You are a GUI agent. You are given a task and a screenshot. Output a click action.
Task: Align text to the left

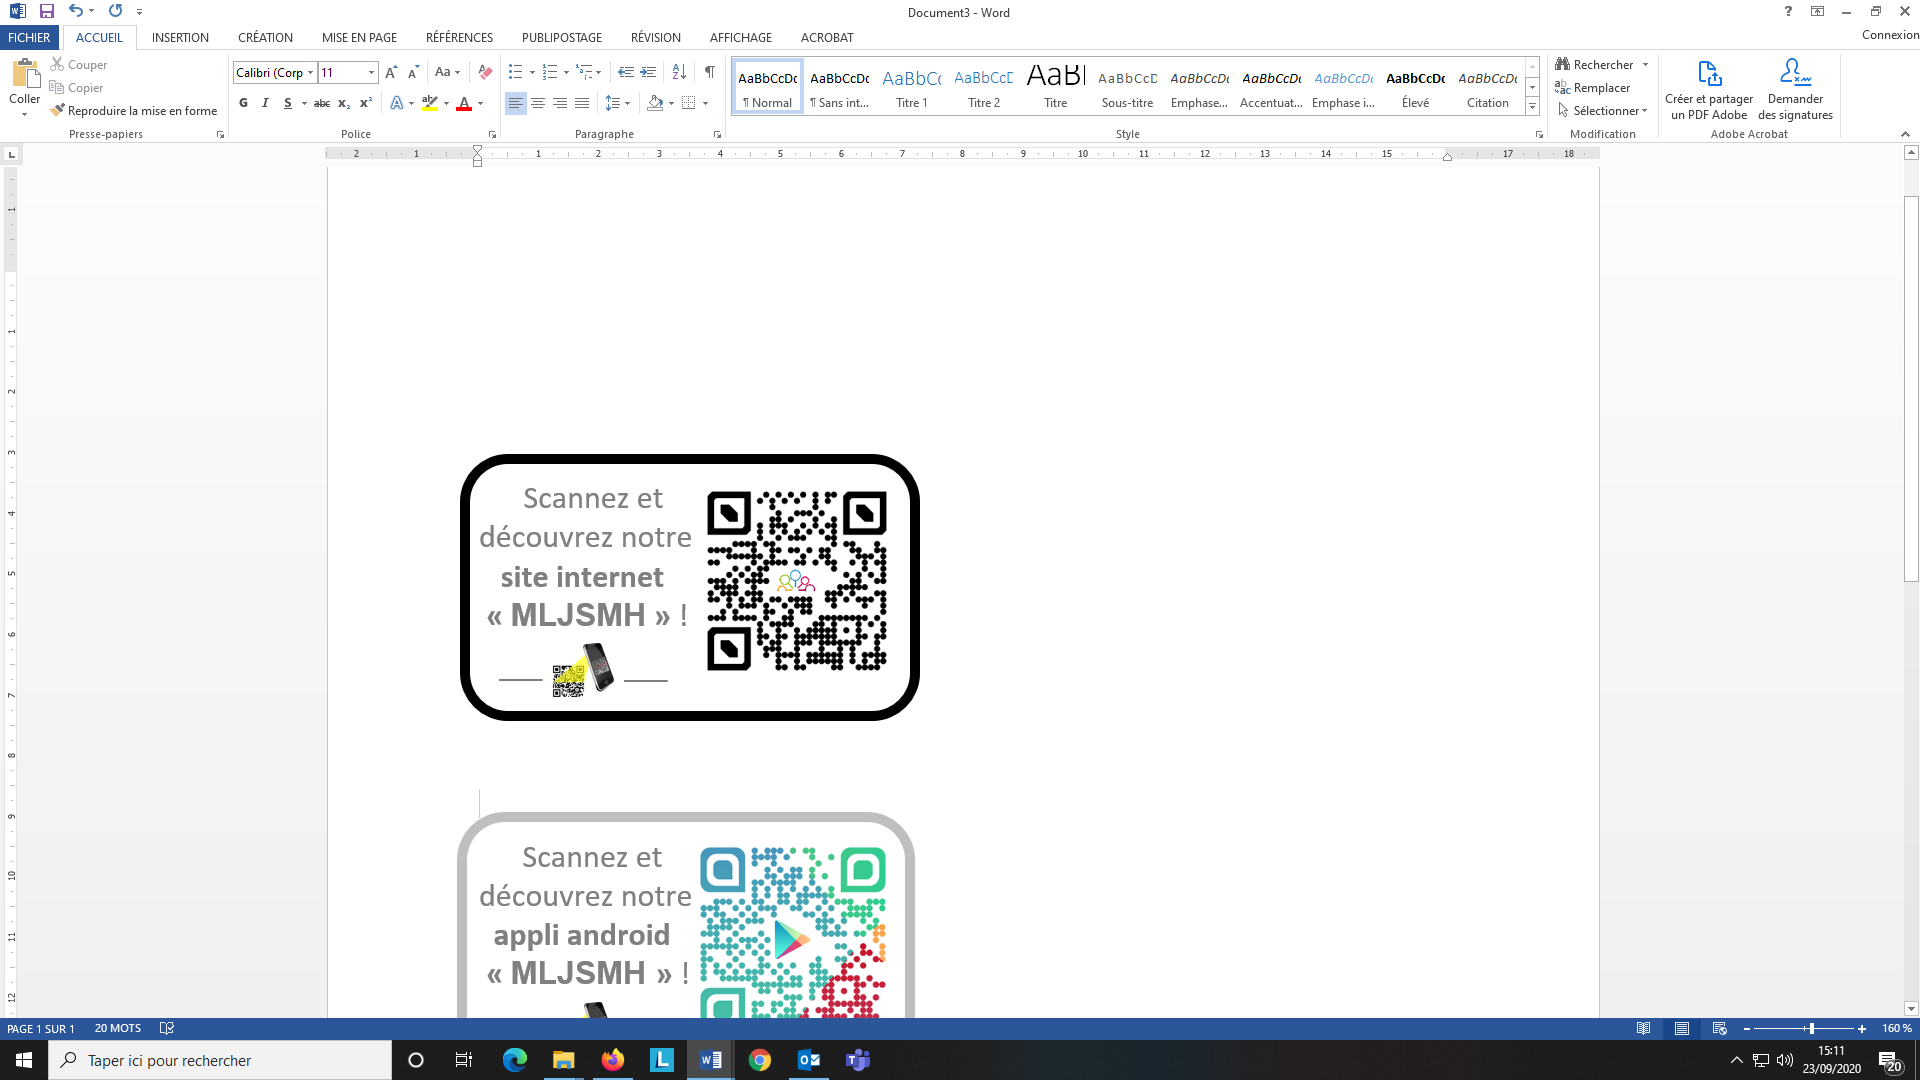pos(515,103)
